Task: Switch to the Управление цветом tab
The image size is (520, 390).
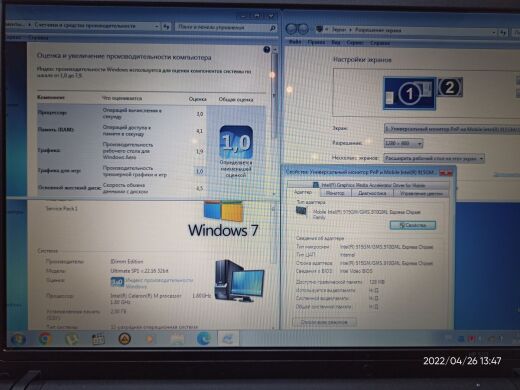Action: [421, 193]
